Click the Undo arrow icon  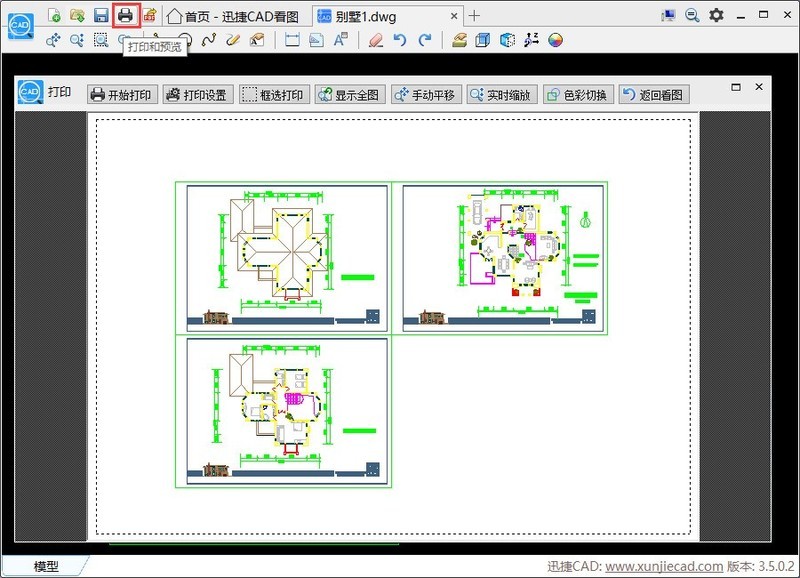(400, 40)
